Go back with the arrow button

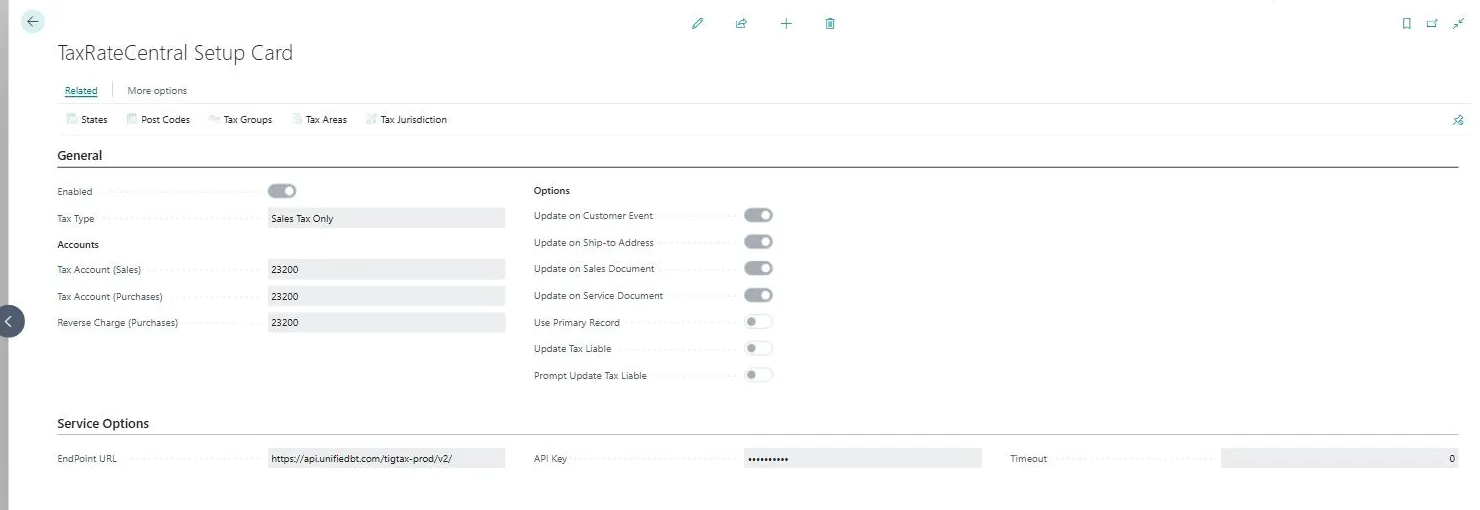[33, 21]
